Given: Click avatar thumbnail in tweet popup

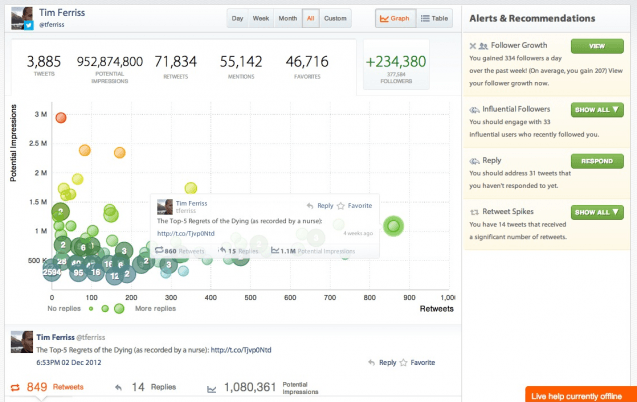Looking at the screenshot, I should (165, 207).
